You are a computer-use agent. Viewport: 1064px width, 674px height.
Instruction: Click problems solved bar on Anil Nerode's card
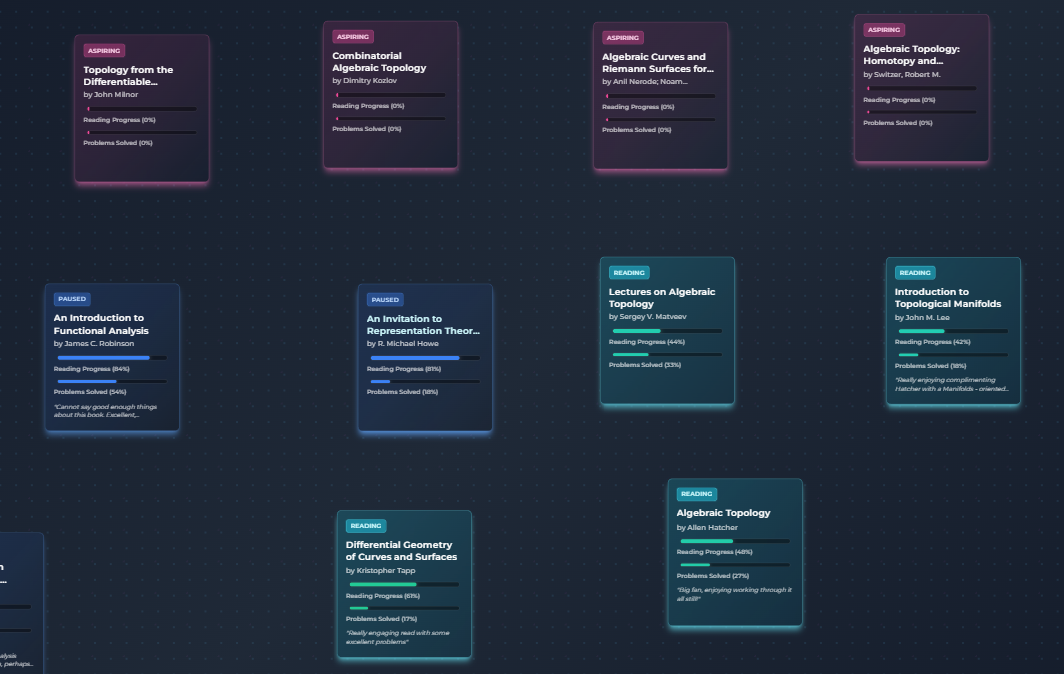point(661,119)
